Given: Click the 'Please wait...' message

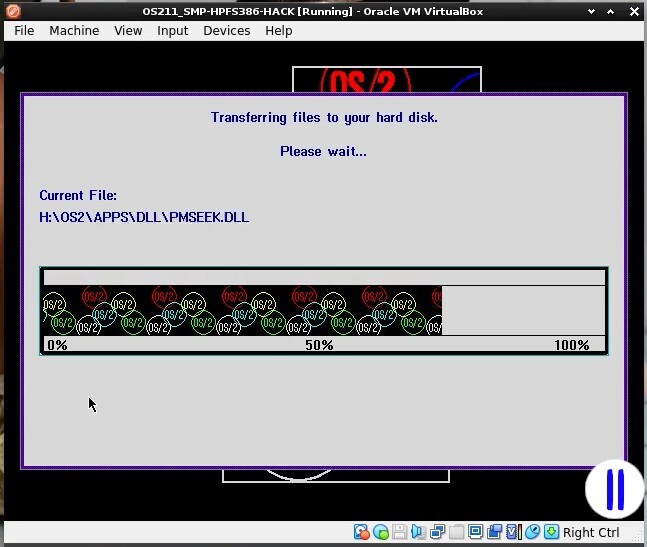Looking at the screenshot, I should tap(323, 151).
